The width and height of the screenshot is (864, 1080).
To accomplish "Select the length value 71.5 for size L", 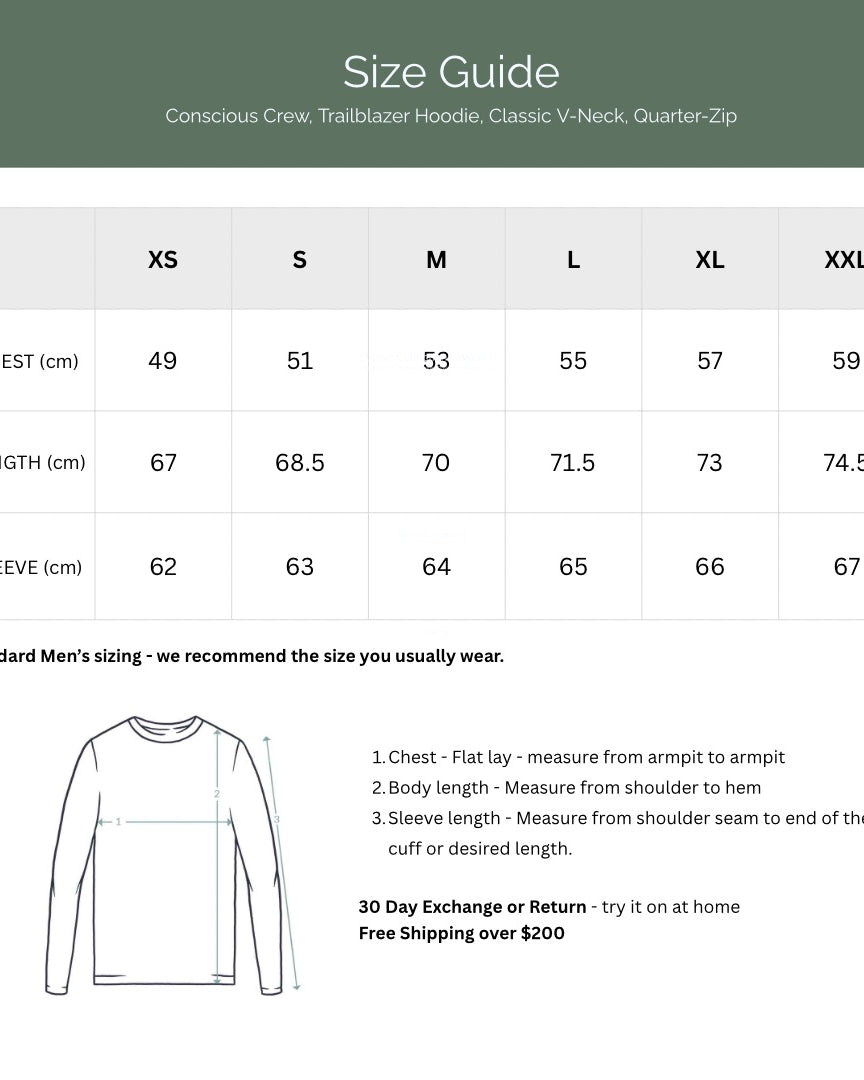I will [x=573, y=463].
